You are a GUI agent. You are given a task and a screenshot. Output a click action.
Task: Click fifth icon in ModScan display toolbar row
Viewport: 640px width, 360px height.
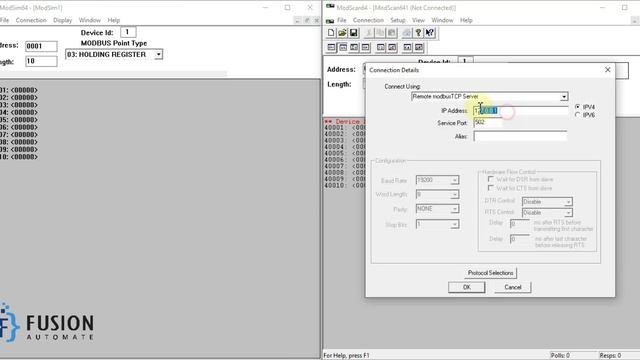pyautogui.click(x=380, y=48)
